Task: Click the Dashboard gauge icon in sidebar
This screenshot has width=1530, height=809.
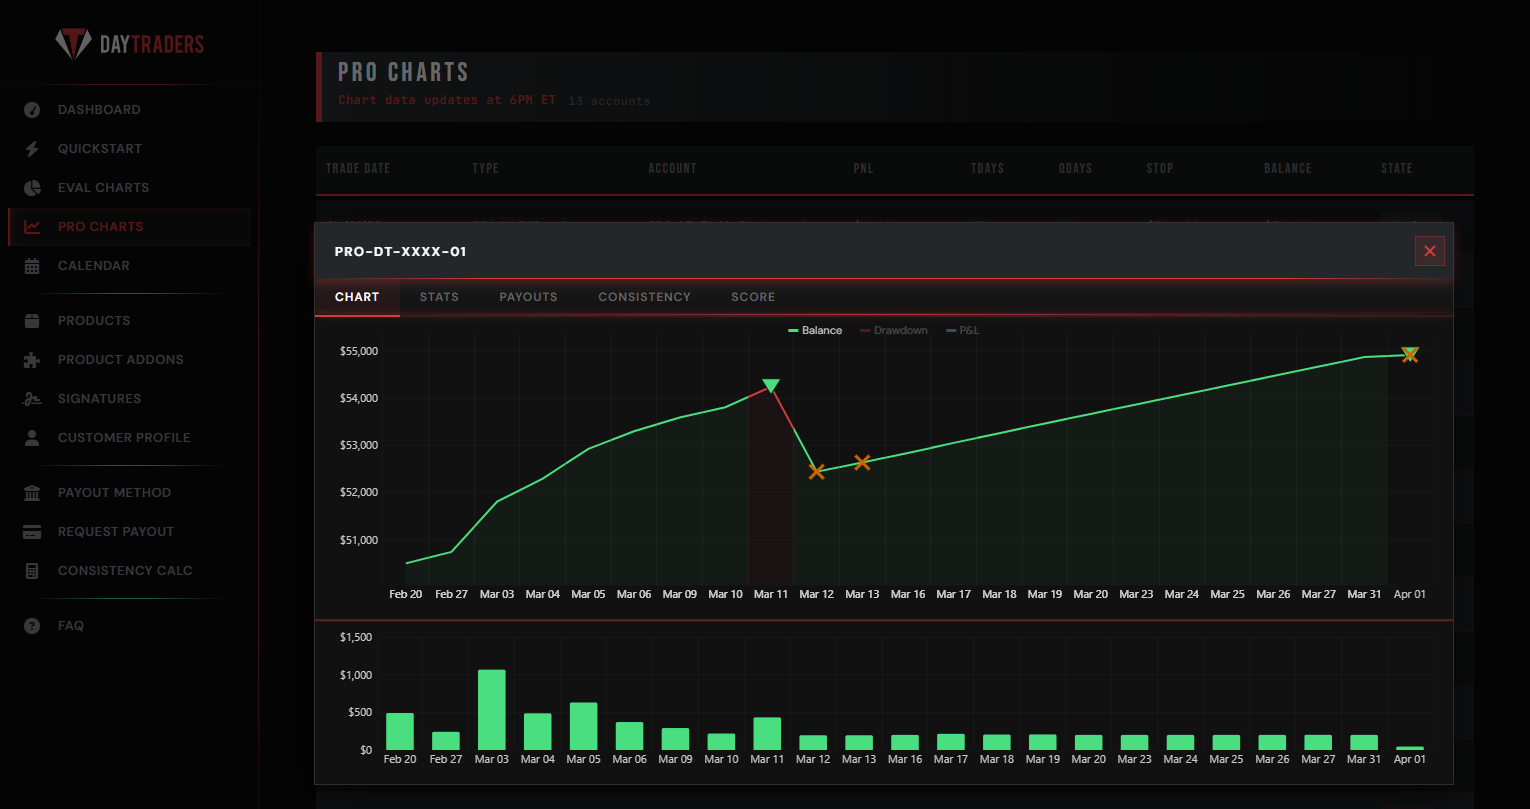Action: point(32,110)
